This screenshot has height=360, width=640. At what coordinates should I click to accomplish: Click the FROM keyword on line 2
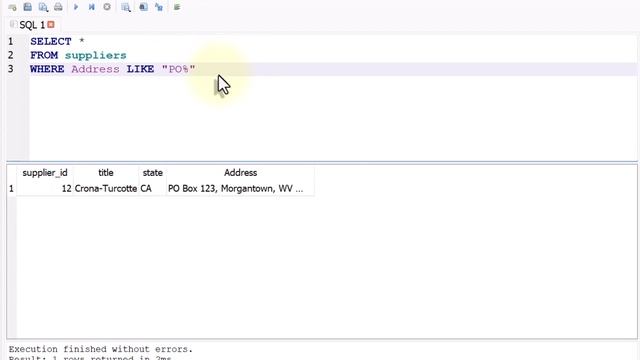(44, 55)
